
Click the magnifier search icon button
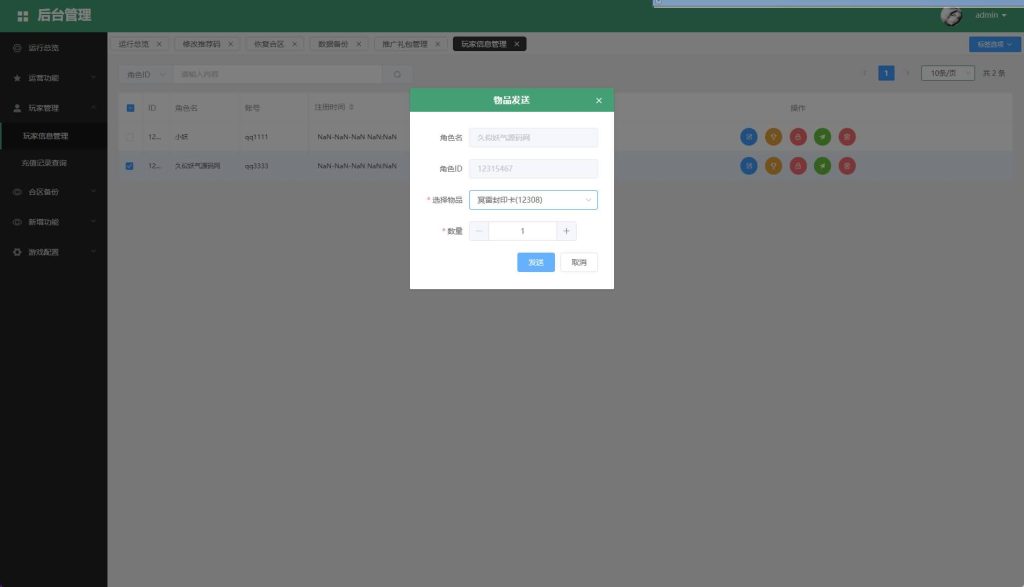(397, 74)
